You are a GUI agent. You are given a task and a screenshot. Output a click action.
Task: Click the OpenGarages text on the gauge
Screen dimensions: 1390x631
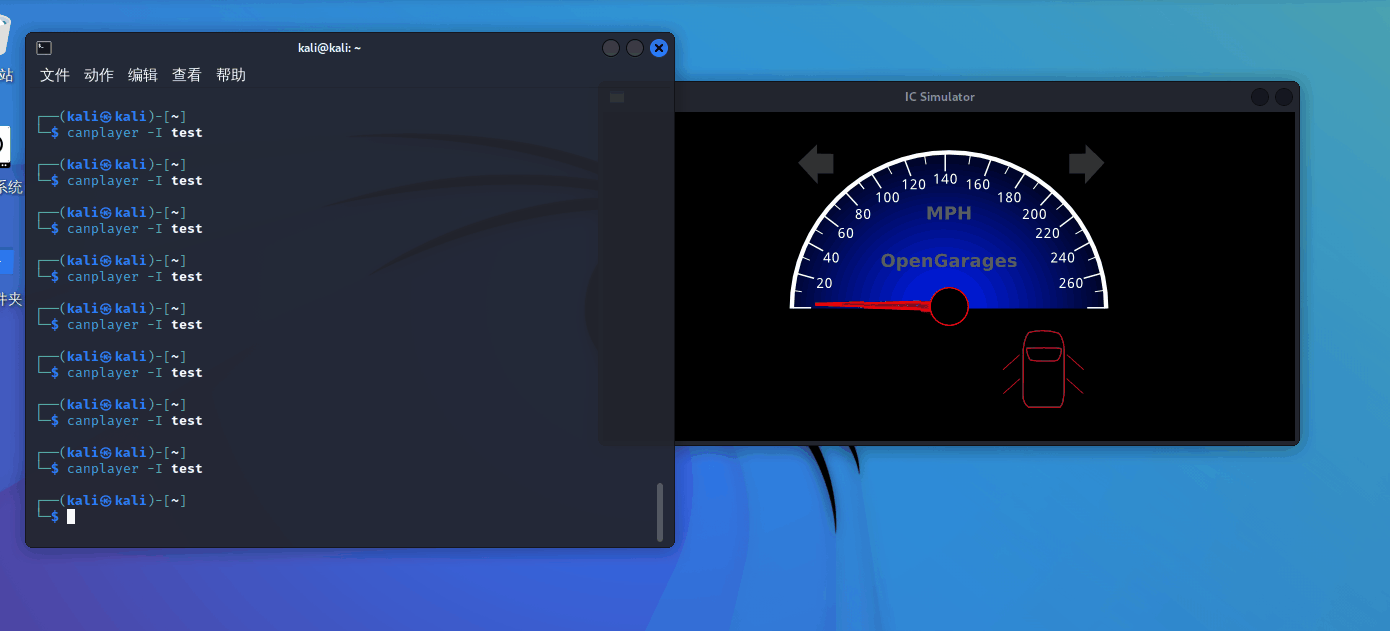tap(949, 261)
